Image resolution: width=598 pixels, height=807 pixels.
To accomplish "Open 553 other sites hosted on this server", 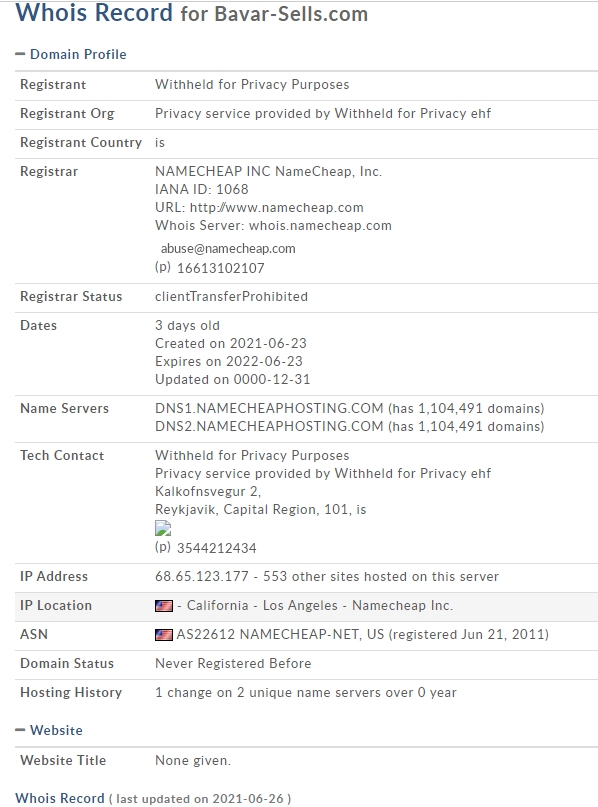I will tap(381, 576).
